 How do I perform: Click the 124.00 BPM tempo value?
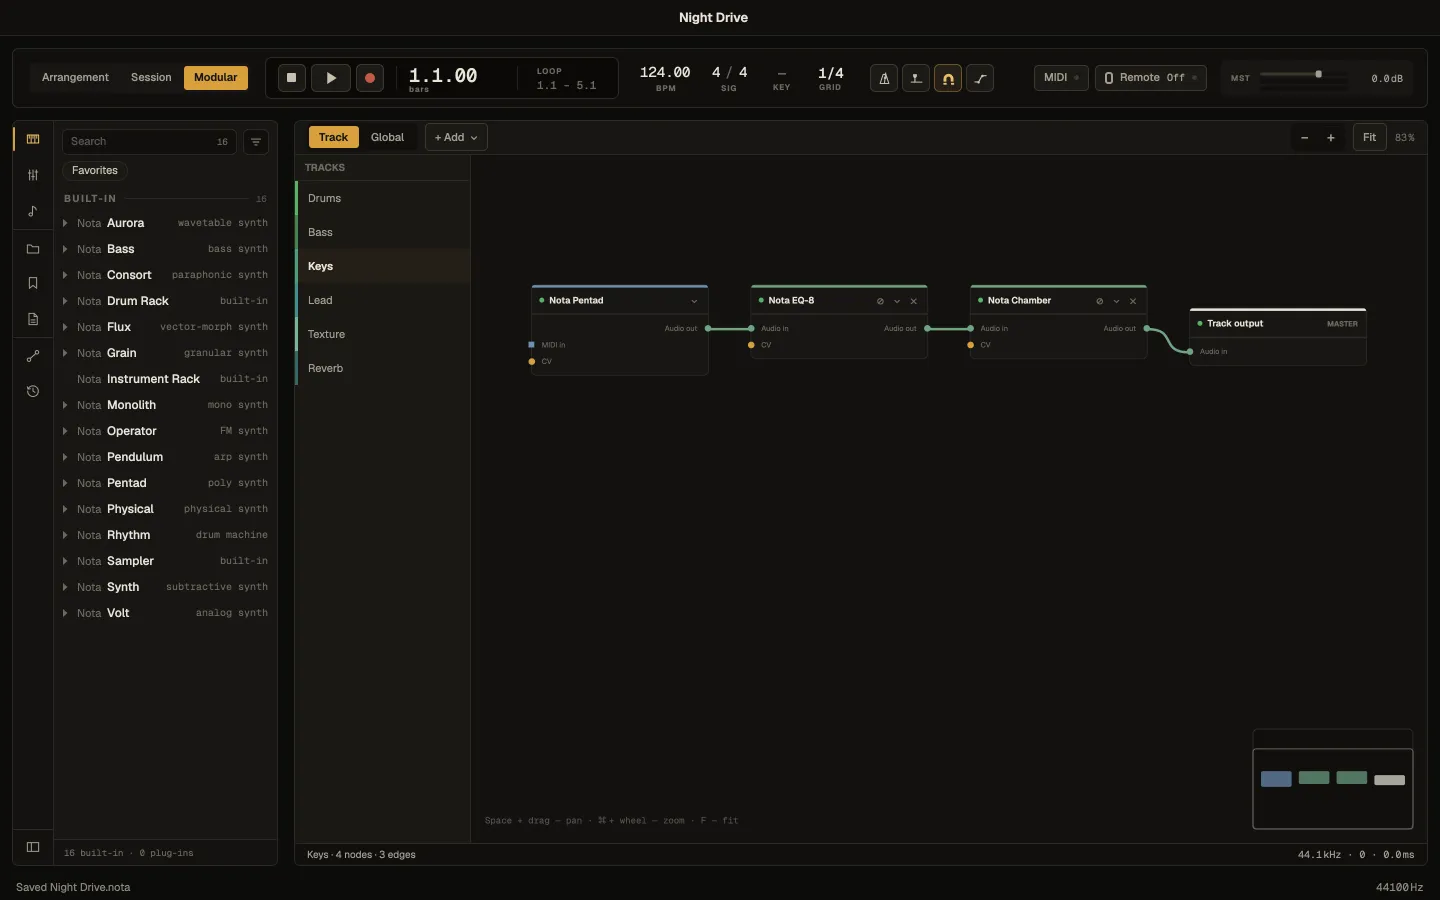pos(665,72)
